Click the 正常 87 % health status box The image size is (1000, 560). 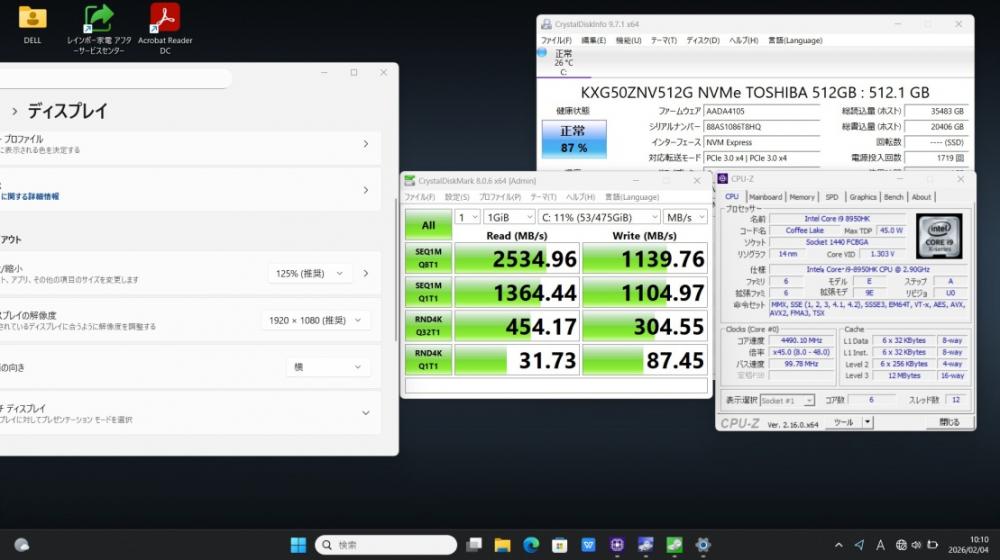click(573, 139)
